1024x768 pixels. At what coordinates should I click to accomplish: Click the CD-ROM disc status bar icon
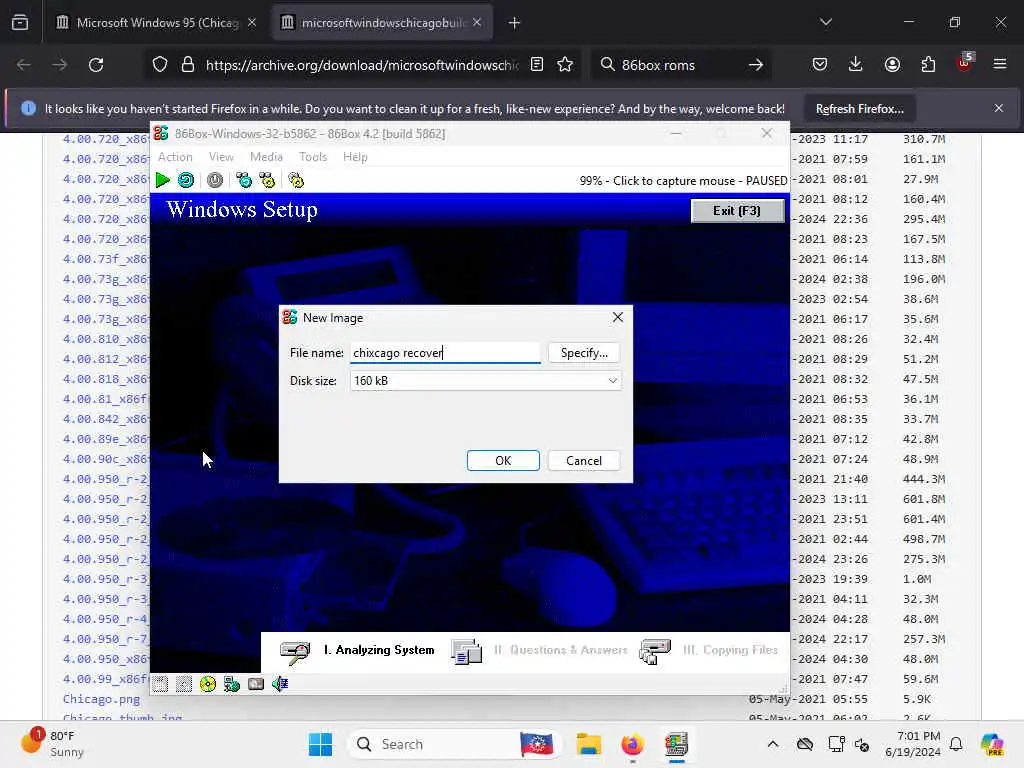pos(208,684)
